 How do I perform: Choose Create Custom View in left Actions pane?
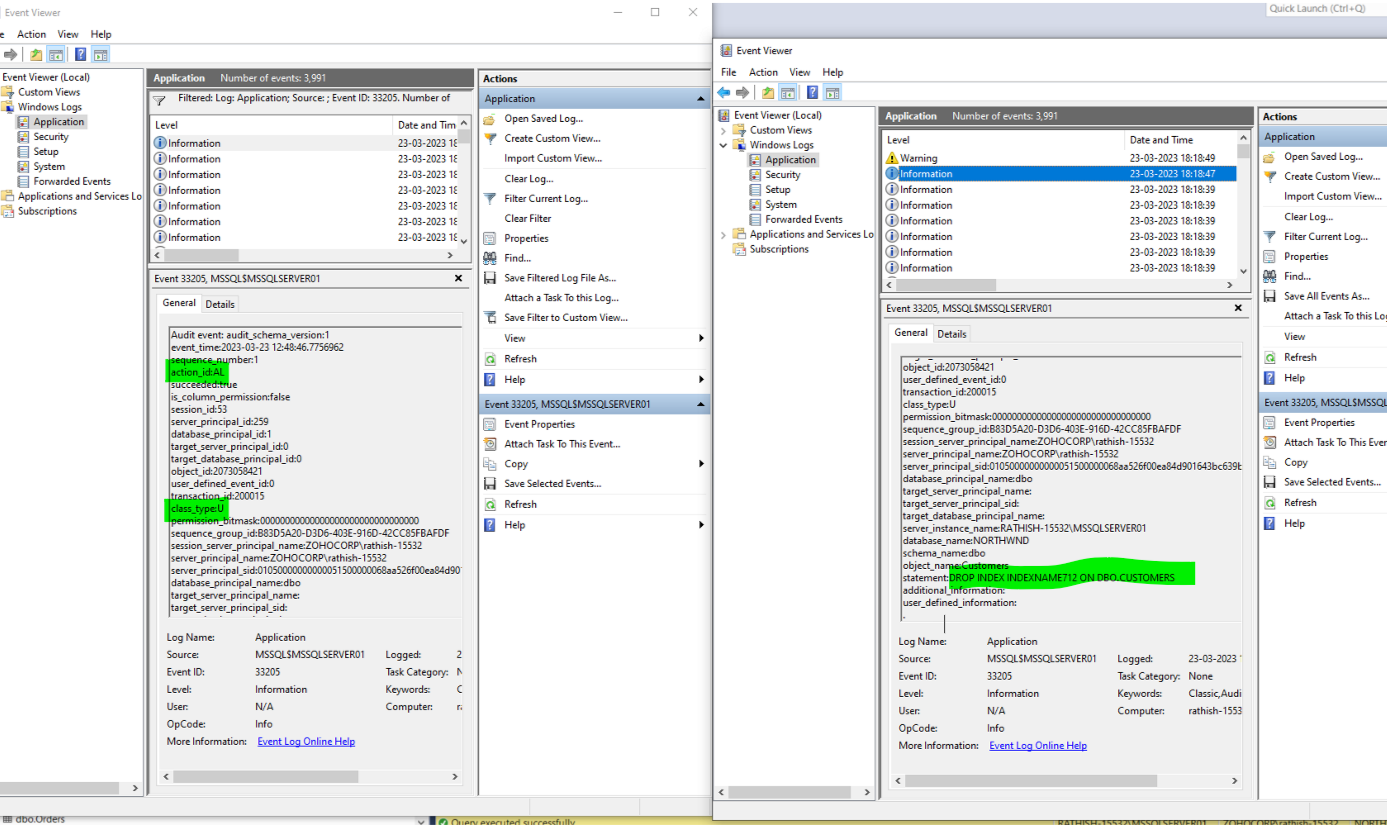pyautogui.click(x=552, y=138)
